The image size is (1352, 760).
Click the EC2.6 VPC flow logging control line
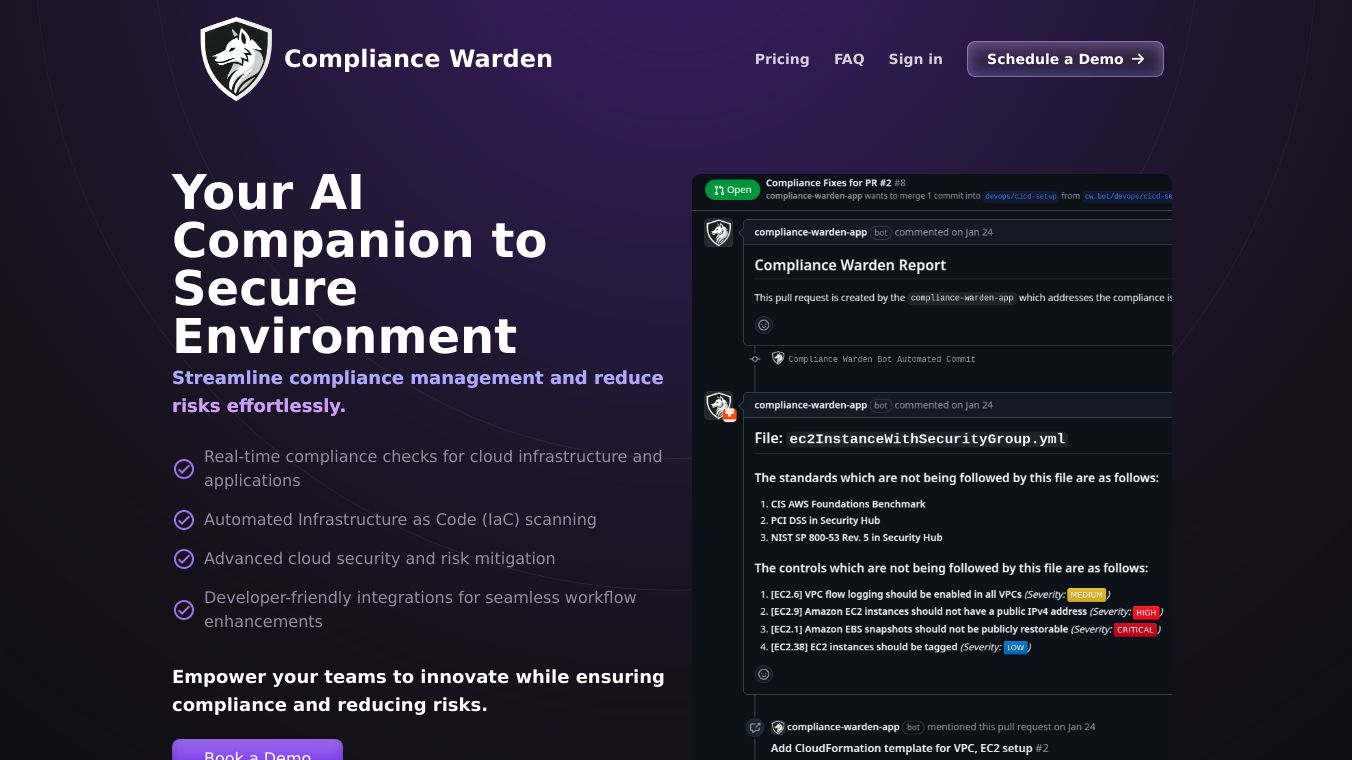click(941, 595)
